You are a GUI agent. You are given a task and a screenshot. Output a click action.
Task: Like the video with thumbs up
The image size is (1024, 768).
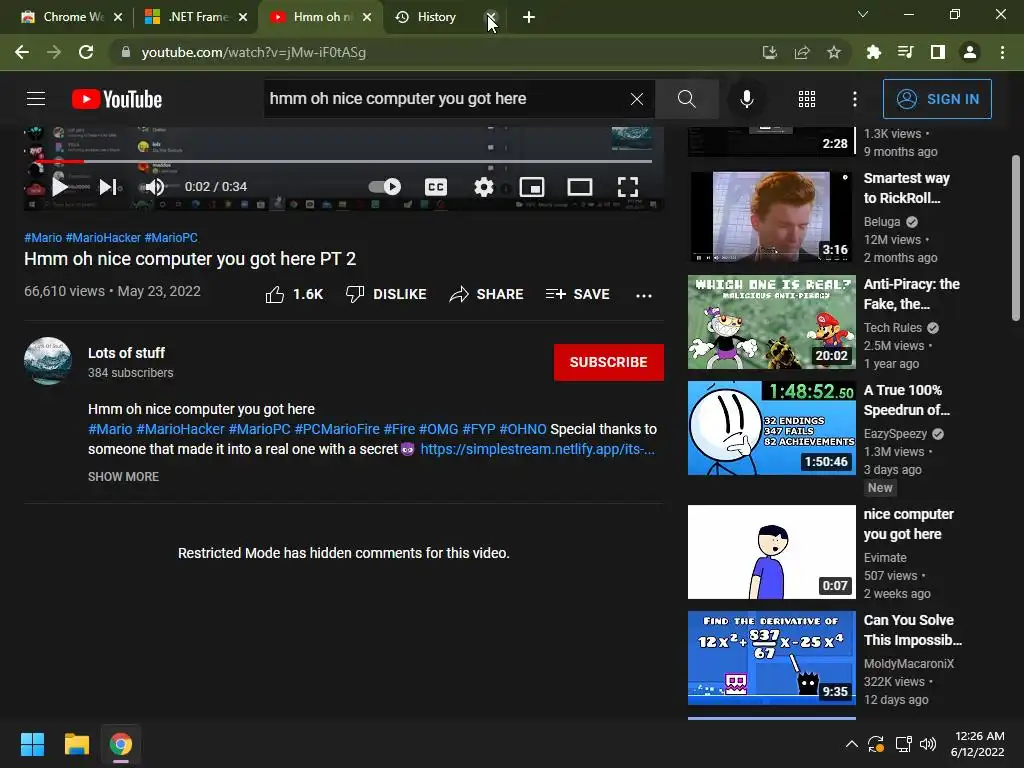[294, 295]
